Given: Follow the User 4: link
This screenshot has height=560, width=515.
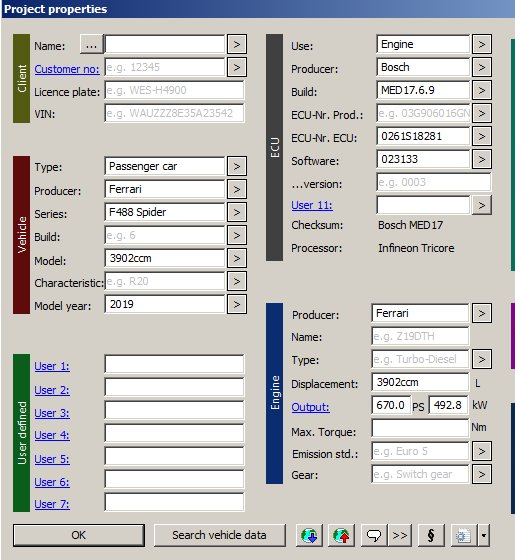Looking at the screenshot, I should [52, 435].
